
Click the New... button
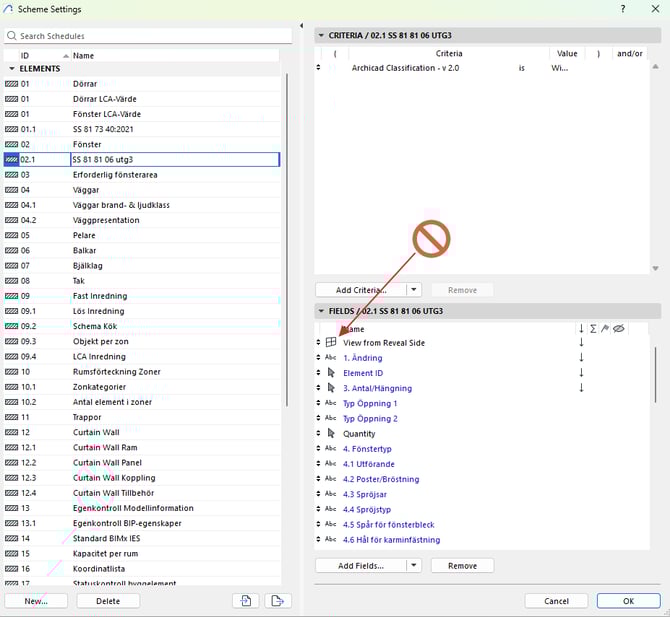coord(36,601)
